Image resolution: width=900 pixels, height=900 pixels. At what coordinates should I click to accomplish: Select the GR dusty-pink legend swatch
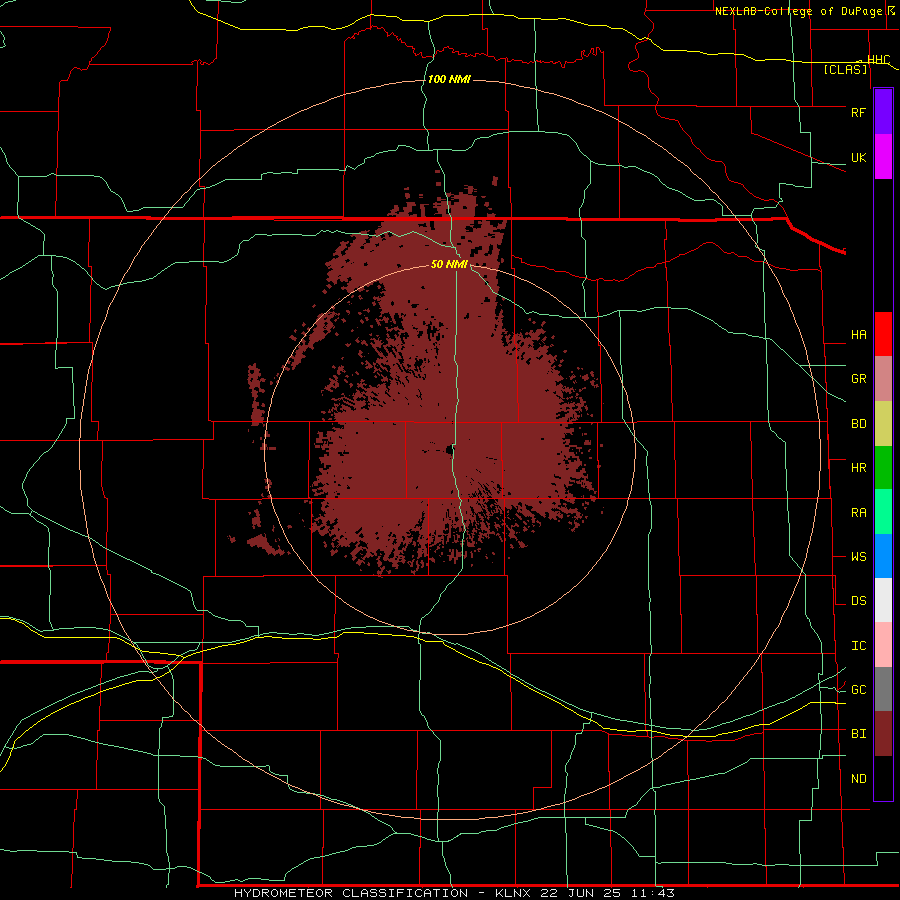(x=883, y=379)
